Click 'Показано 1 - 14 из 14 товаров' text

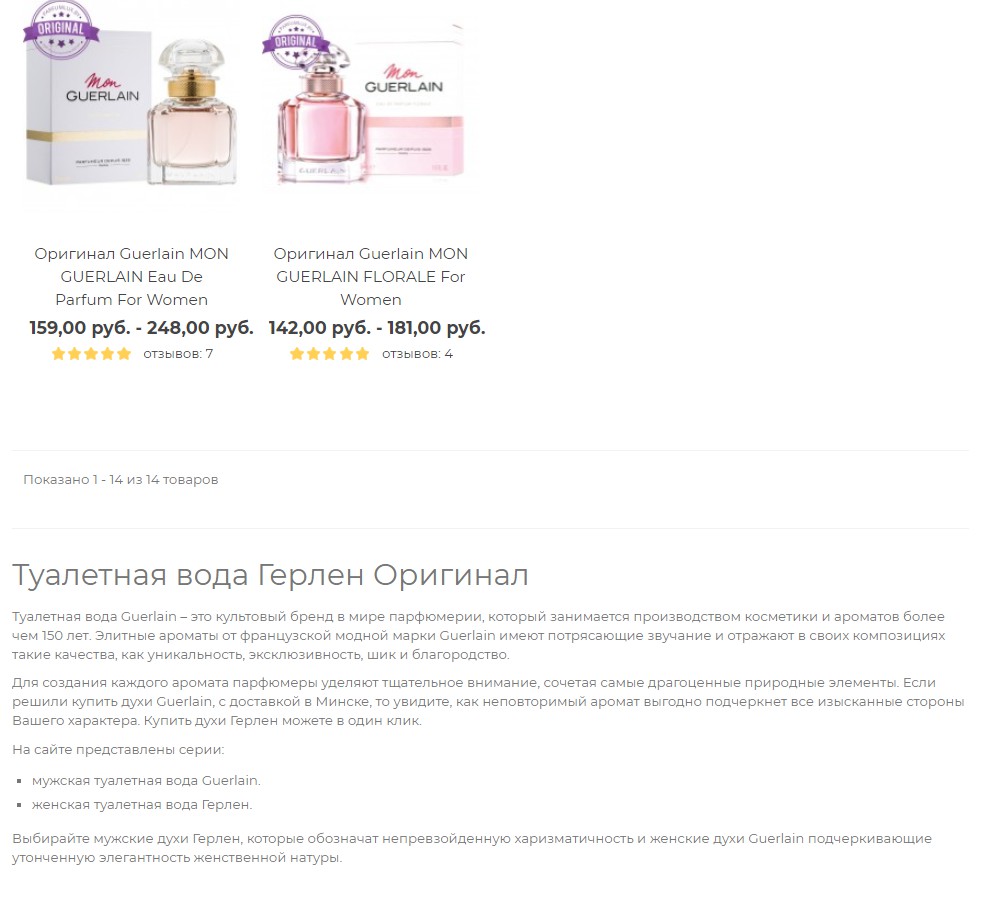(121, 480)
